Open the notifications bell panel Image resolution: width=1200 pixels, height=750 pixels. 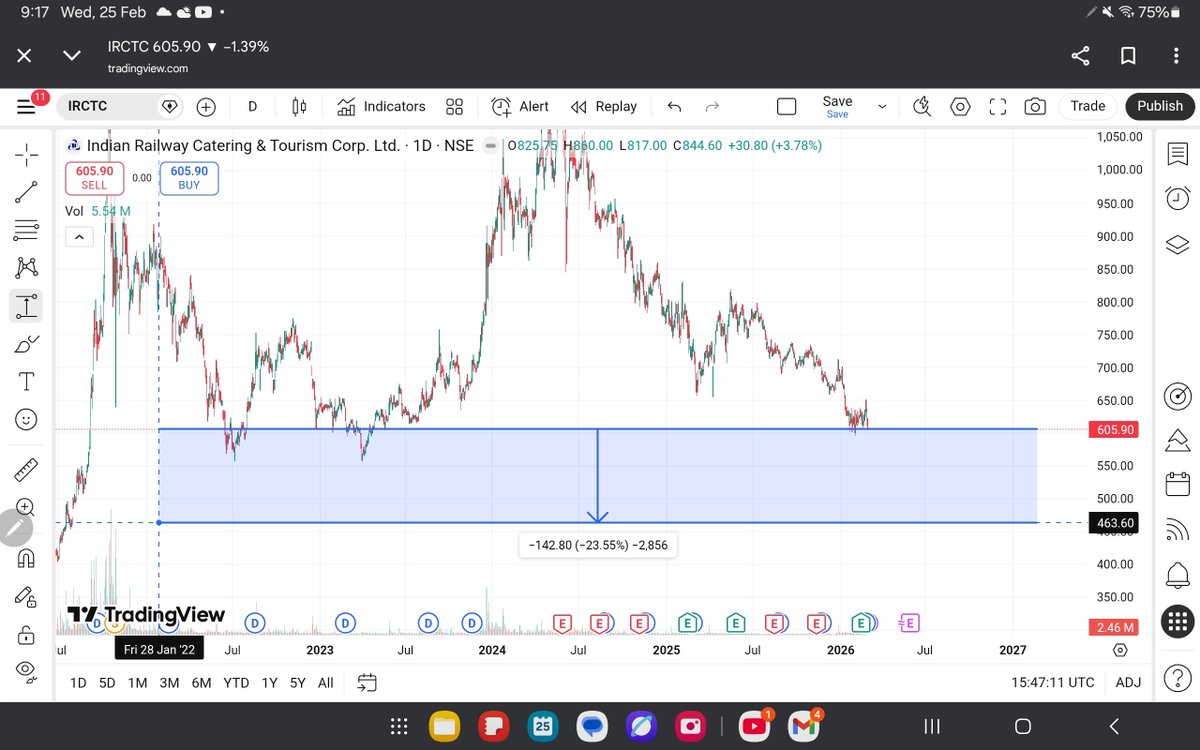1177,575
